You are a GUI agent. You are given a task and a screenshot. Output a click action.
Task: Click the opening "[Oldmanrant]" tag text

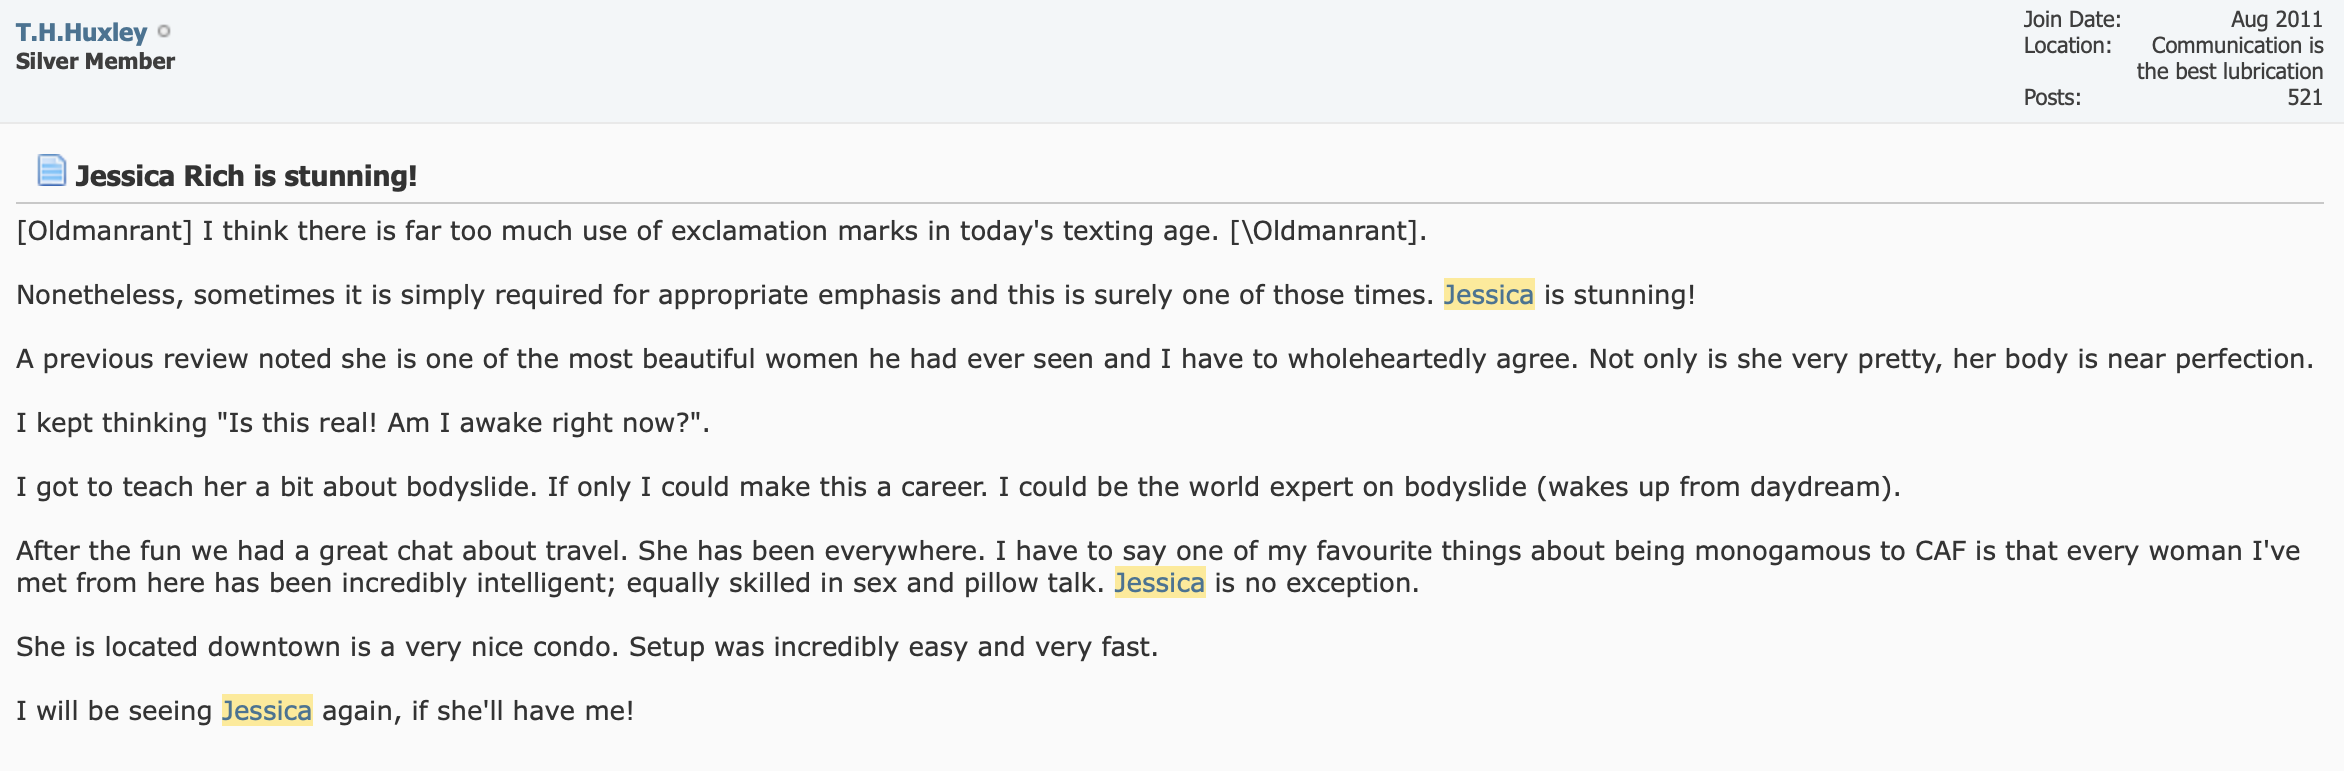coord(104,231)
